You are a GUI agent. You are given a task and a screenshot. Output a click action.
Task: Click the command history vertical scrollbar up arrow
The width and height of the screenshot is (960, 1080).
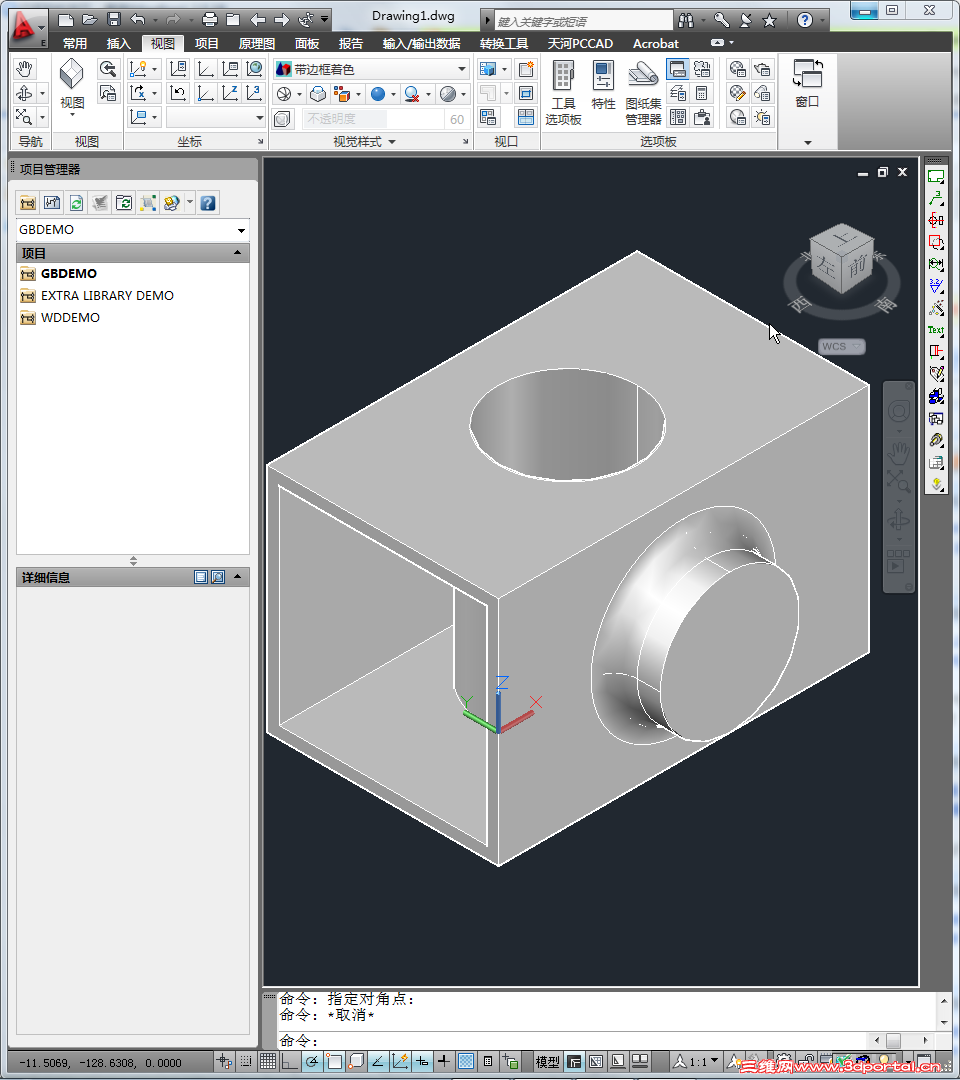pos(944,1001)
